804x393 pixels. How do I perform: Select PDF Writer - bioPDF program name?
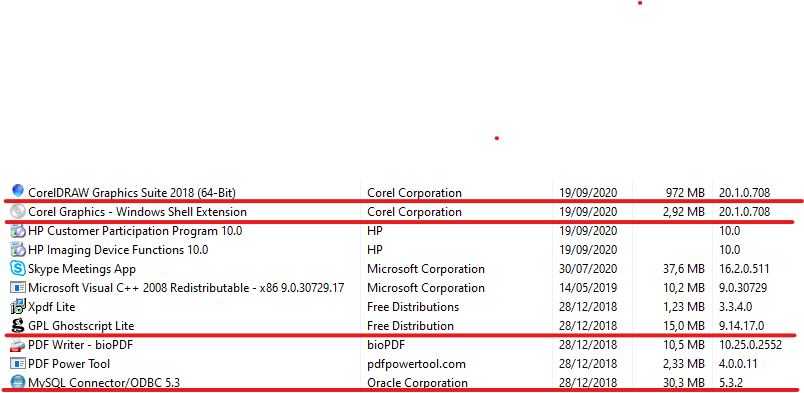(x=81, y=345)
